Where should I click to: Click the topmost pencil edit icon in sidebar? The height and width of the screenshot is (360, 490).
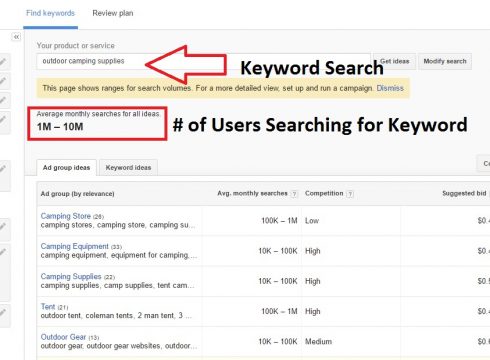3,62
